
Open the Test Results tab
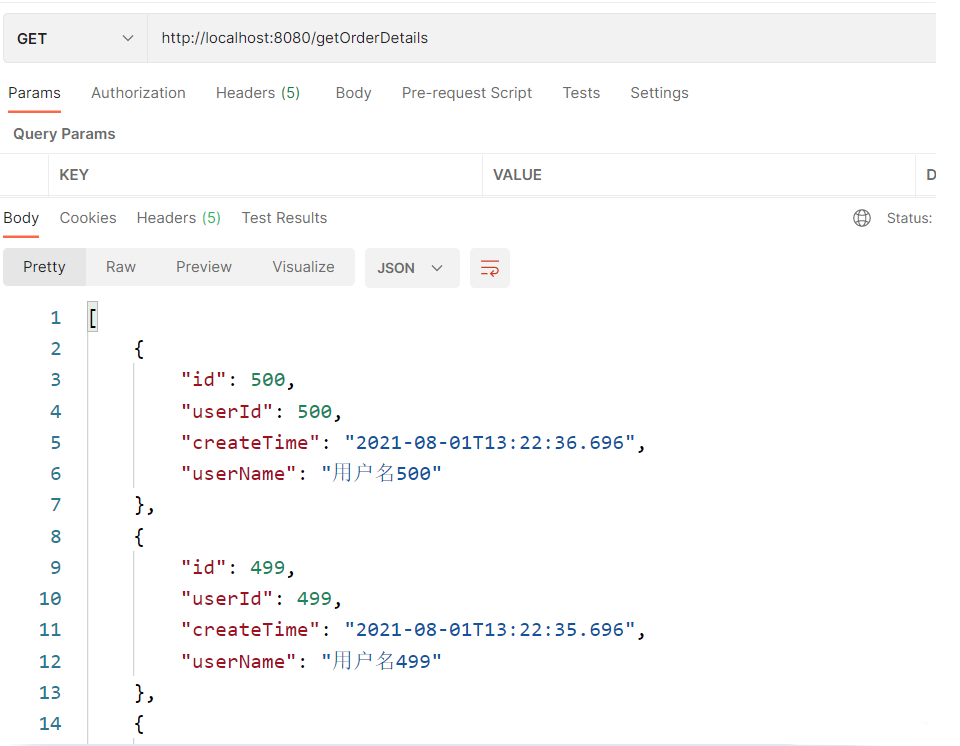point(284,218)
